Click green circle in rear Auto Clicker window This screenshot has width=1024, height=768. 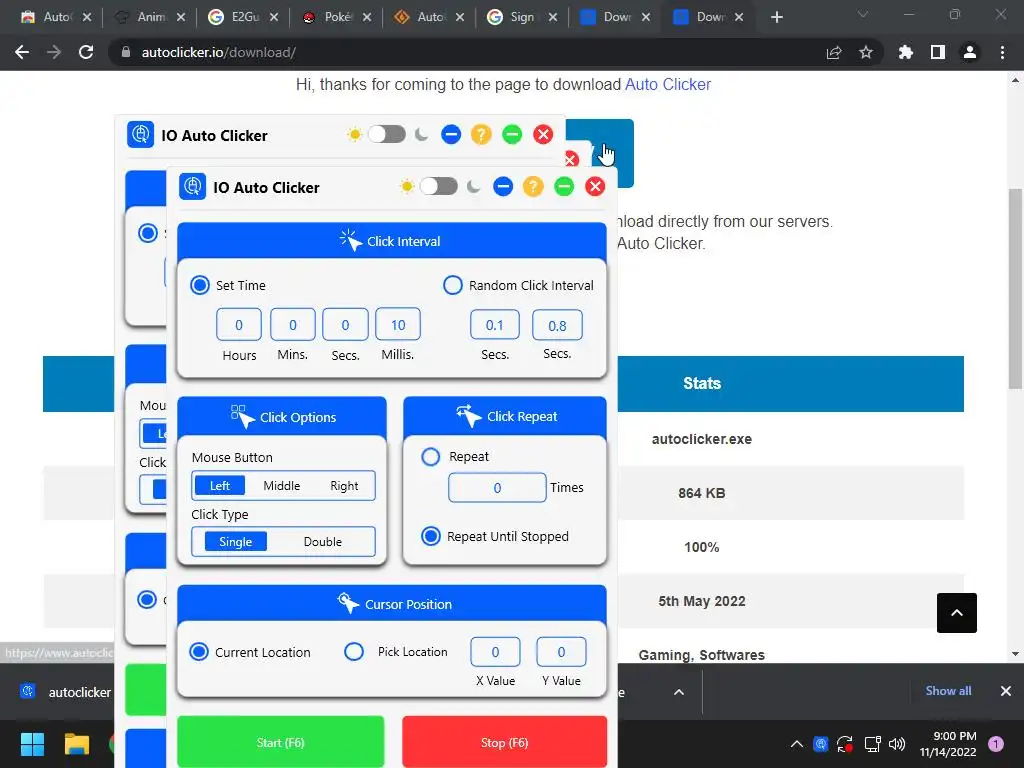point(512,135)
